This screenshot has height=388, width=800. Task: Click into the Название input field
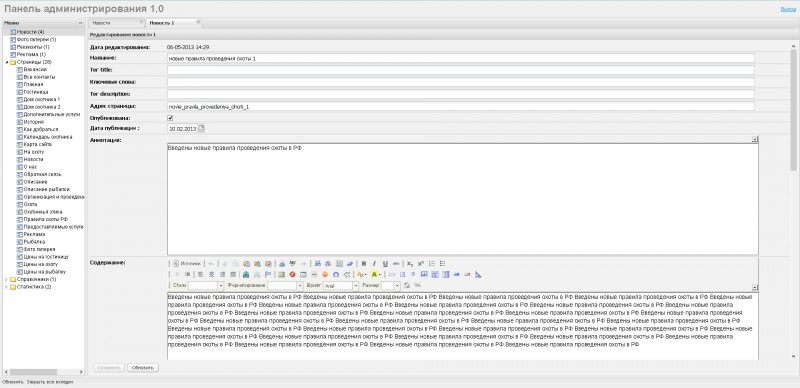coord(461,58)
